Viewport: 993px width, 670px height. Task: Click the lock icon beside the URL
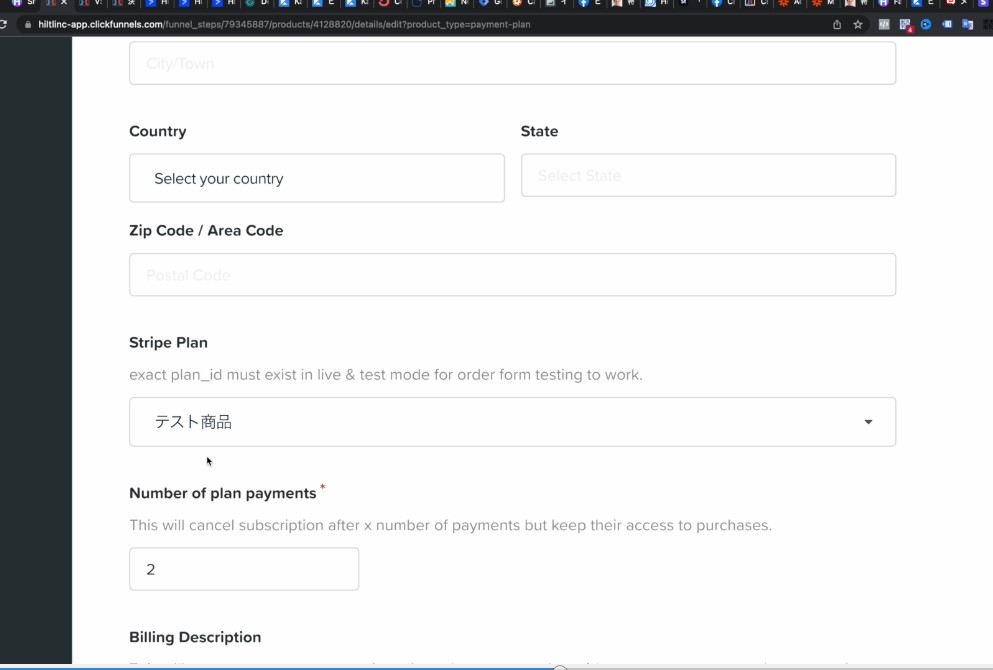point(27,25)
